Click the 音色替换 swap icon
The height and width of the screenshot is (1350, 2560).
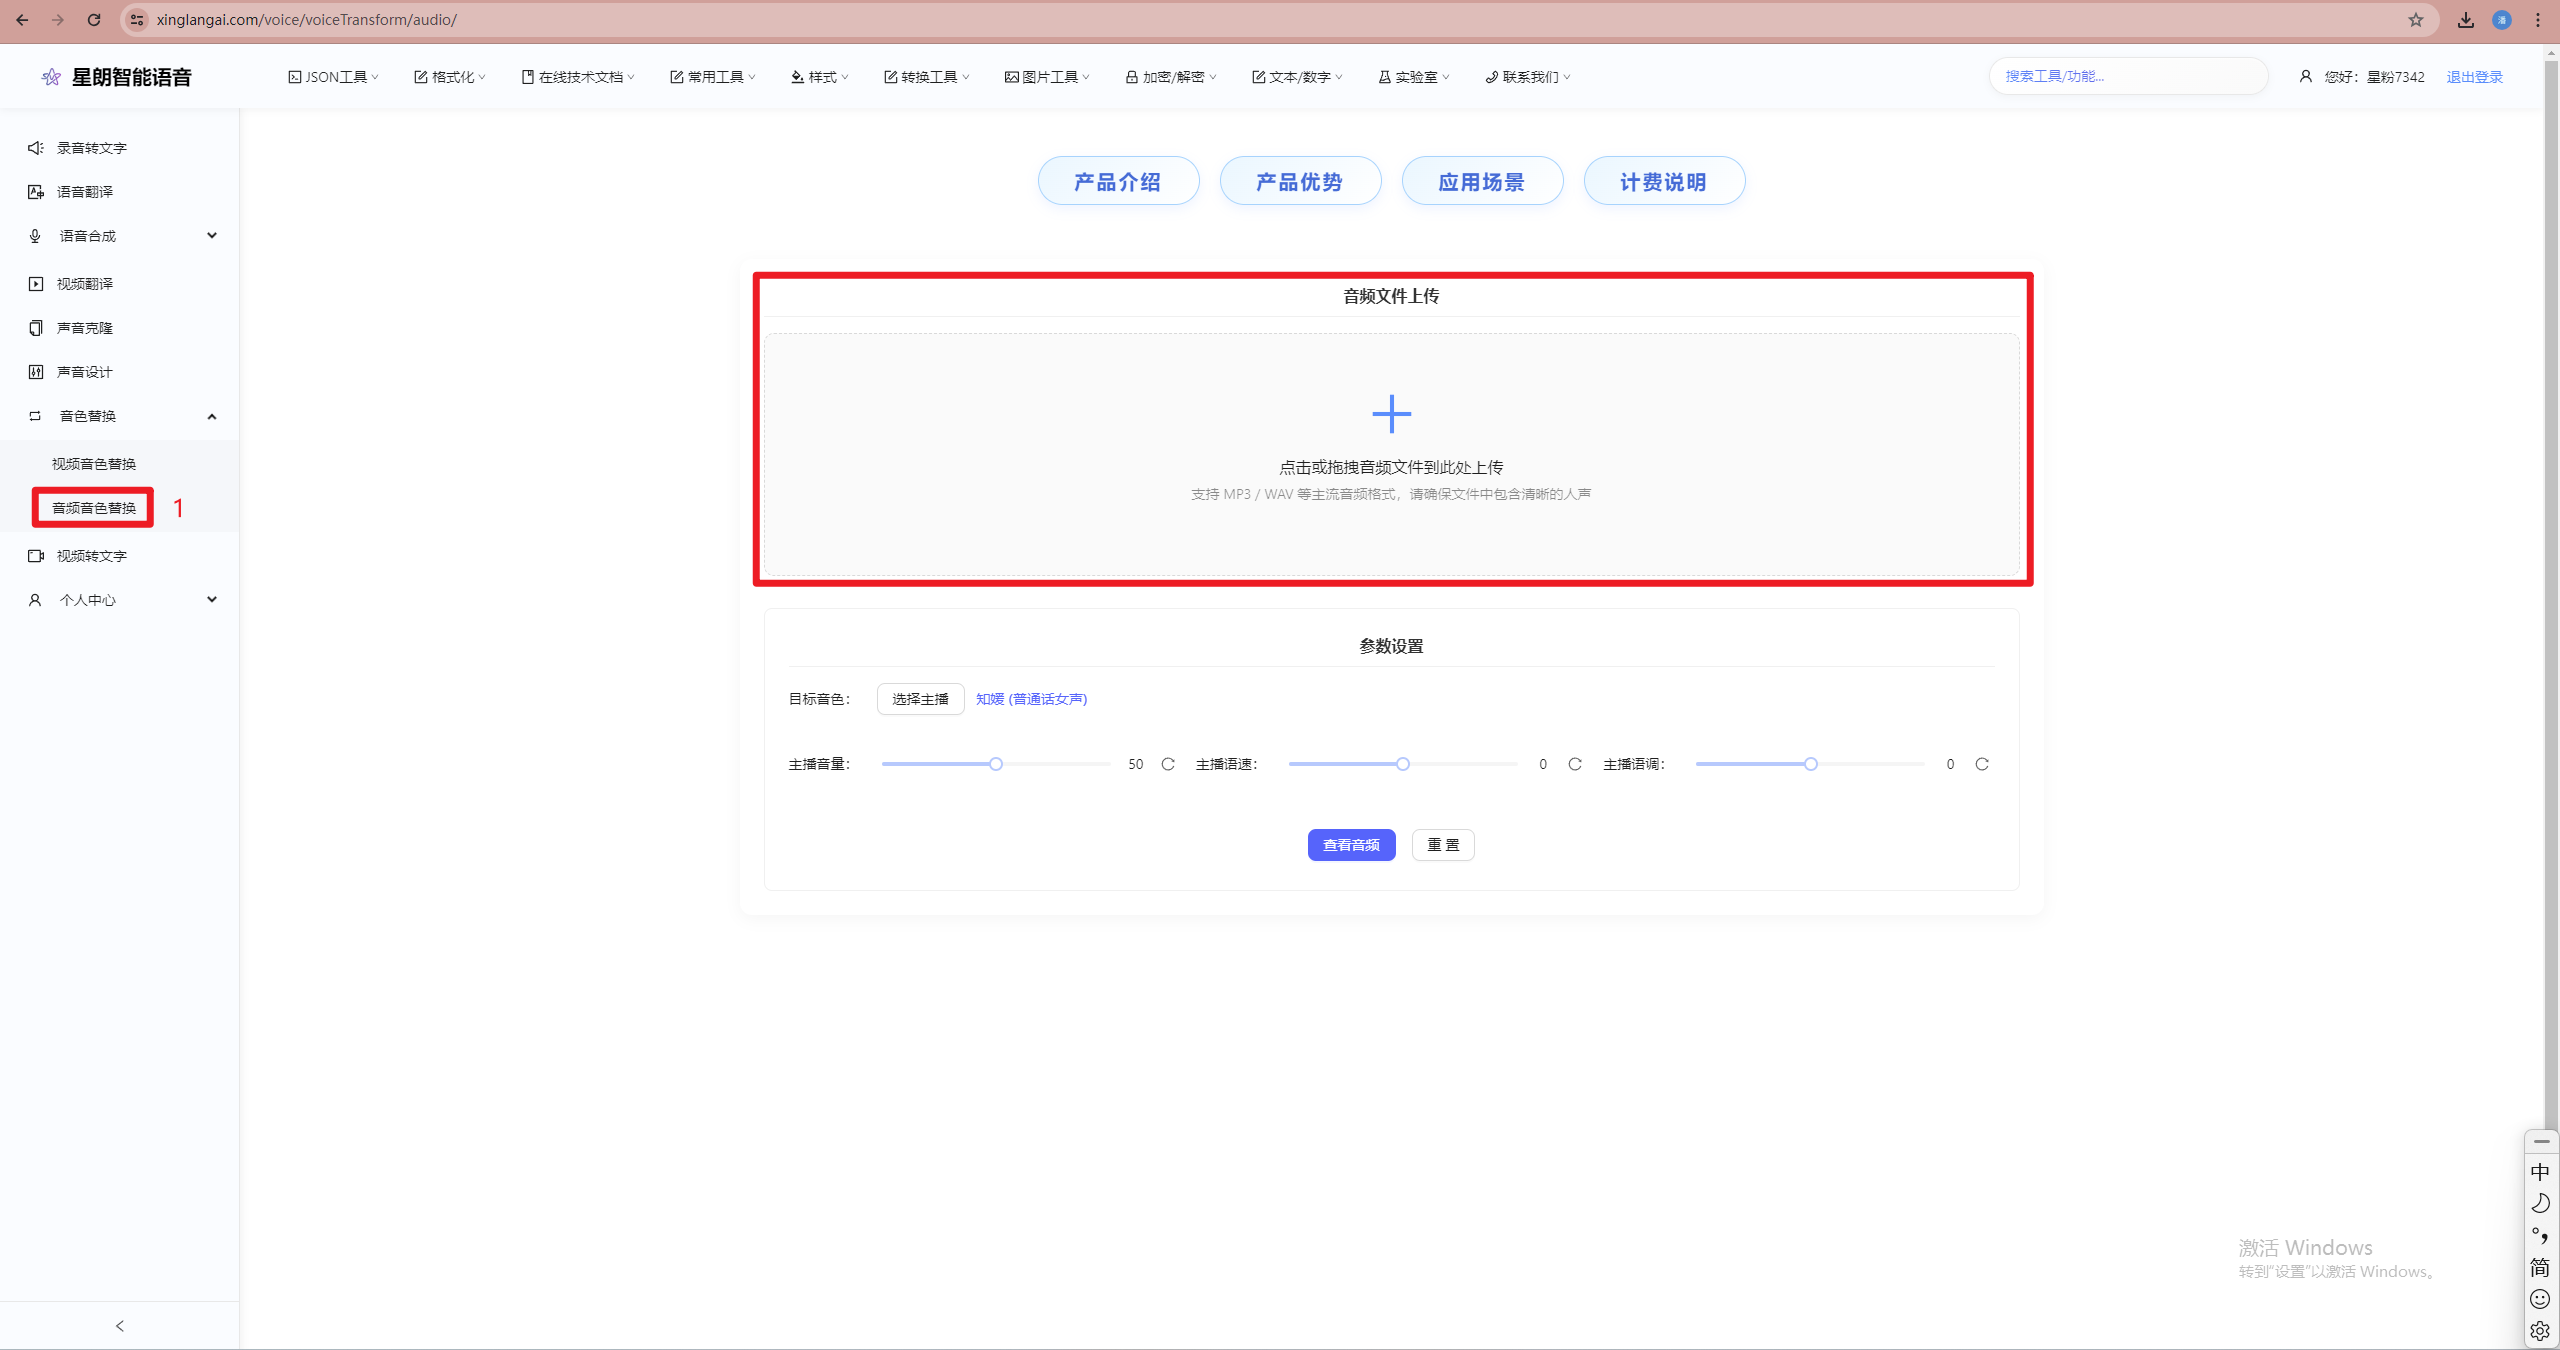(36, 416)
